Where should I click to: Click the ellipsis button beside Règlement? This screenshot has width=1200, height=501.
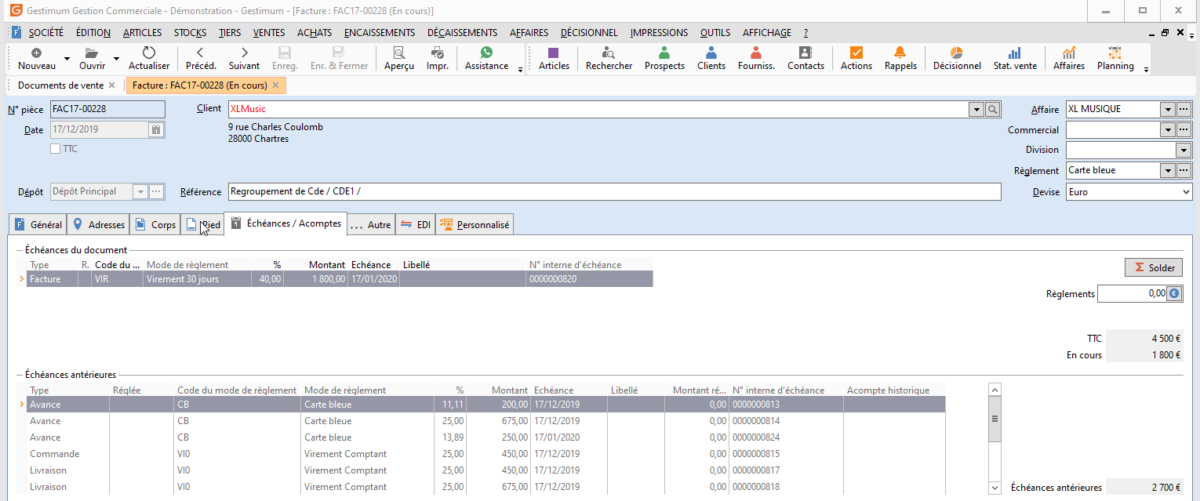[x=1184, y=170]
